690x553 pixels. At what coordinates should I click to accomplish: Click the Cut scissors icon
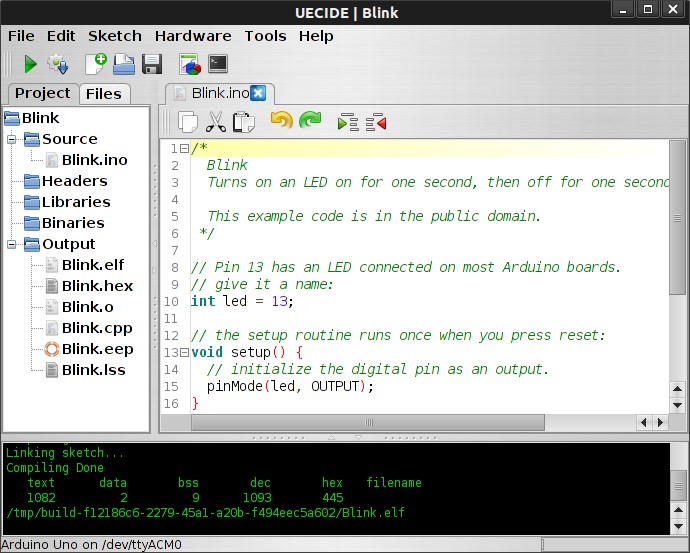215,122
